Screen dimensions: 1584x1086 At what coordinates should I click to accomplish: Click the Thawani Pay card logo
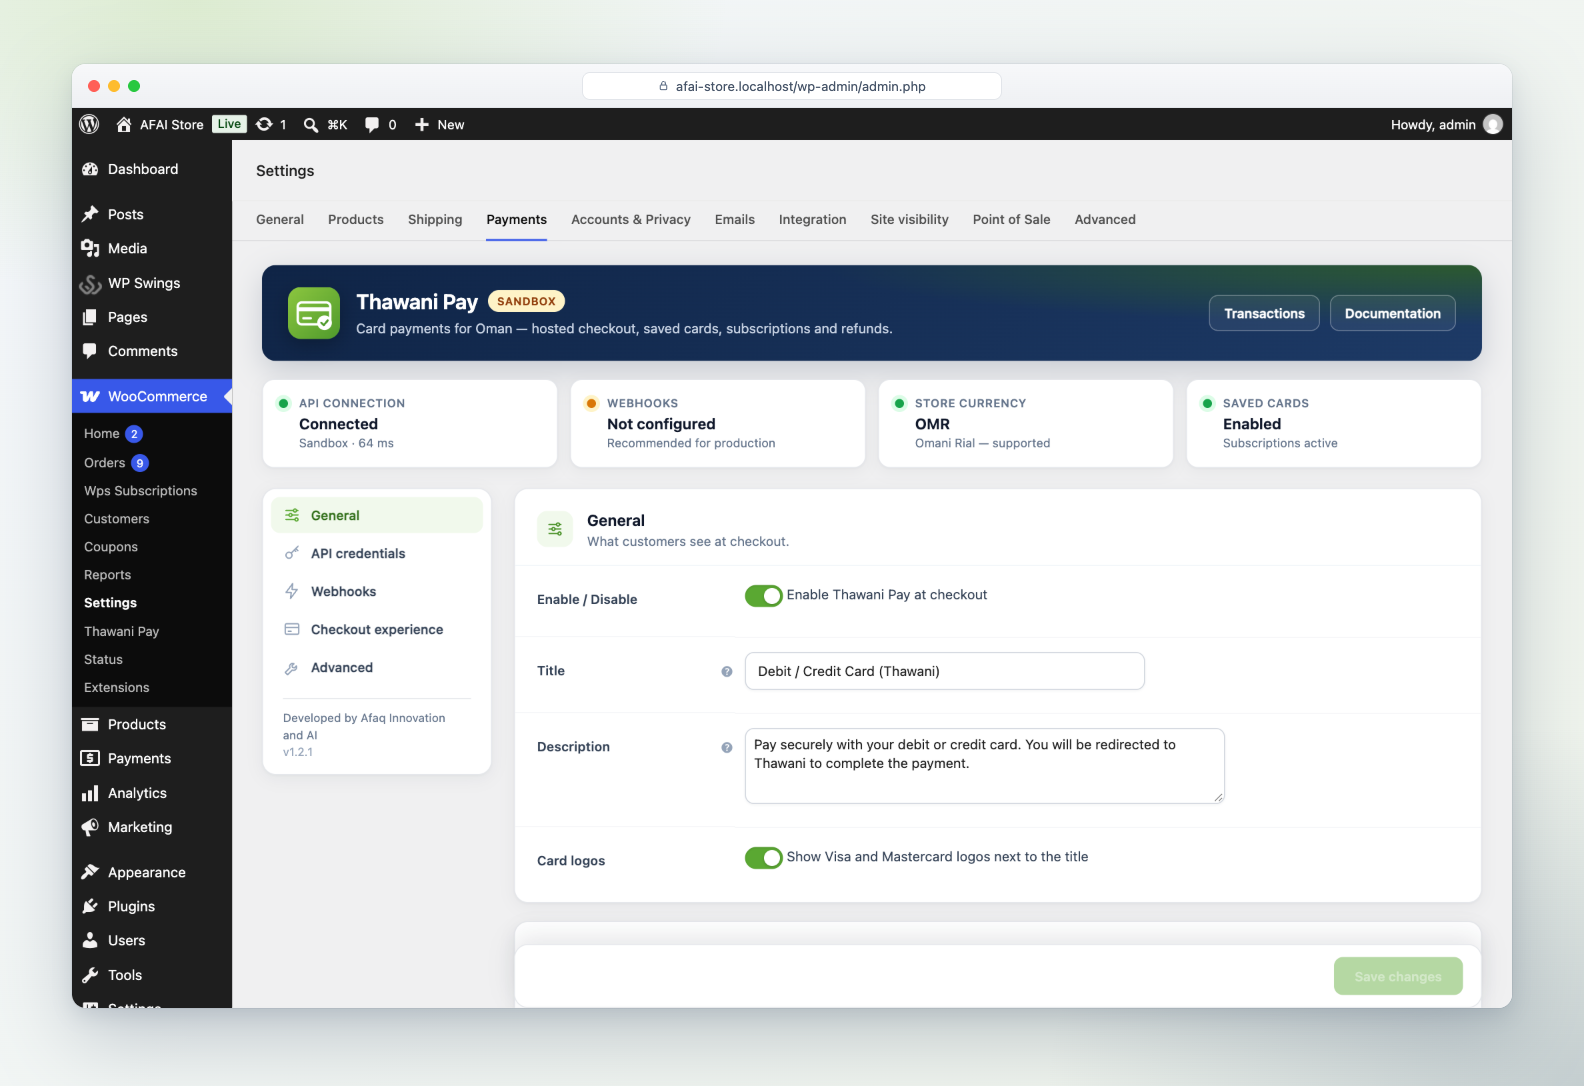point(314,313)
